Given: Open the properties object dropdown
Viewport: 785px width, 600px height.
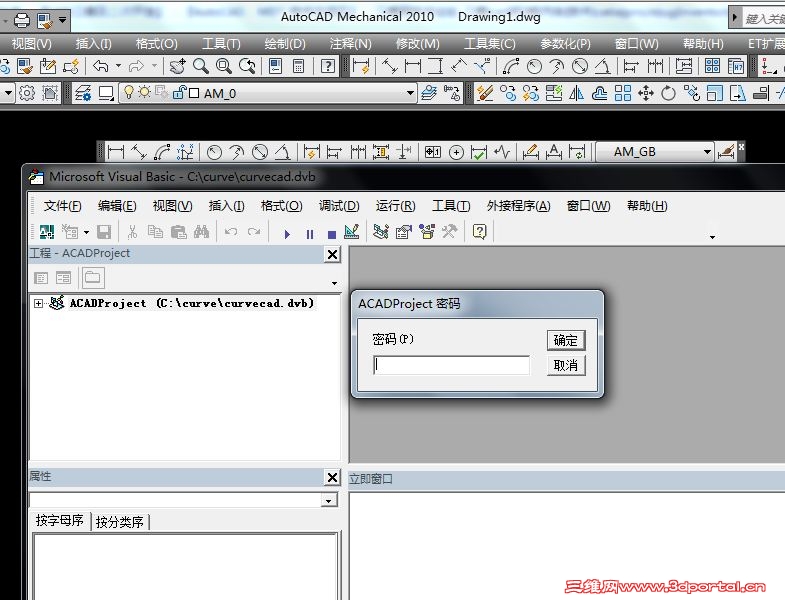Looking at the screenshot, I should pyautogui.click(x=329, y=500).
